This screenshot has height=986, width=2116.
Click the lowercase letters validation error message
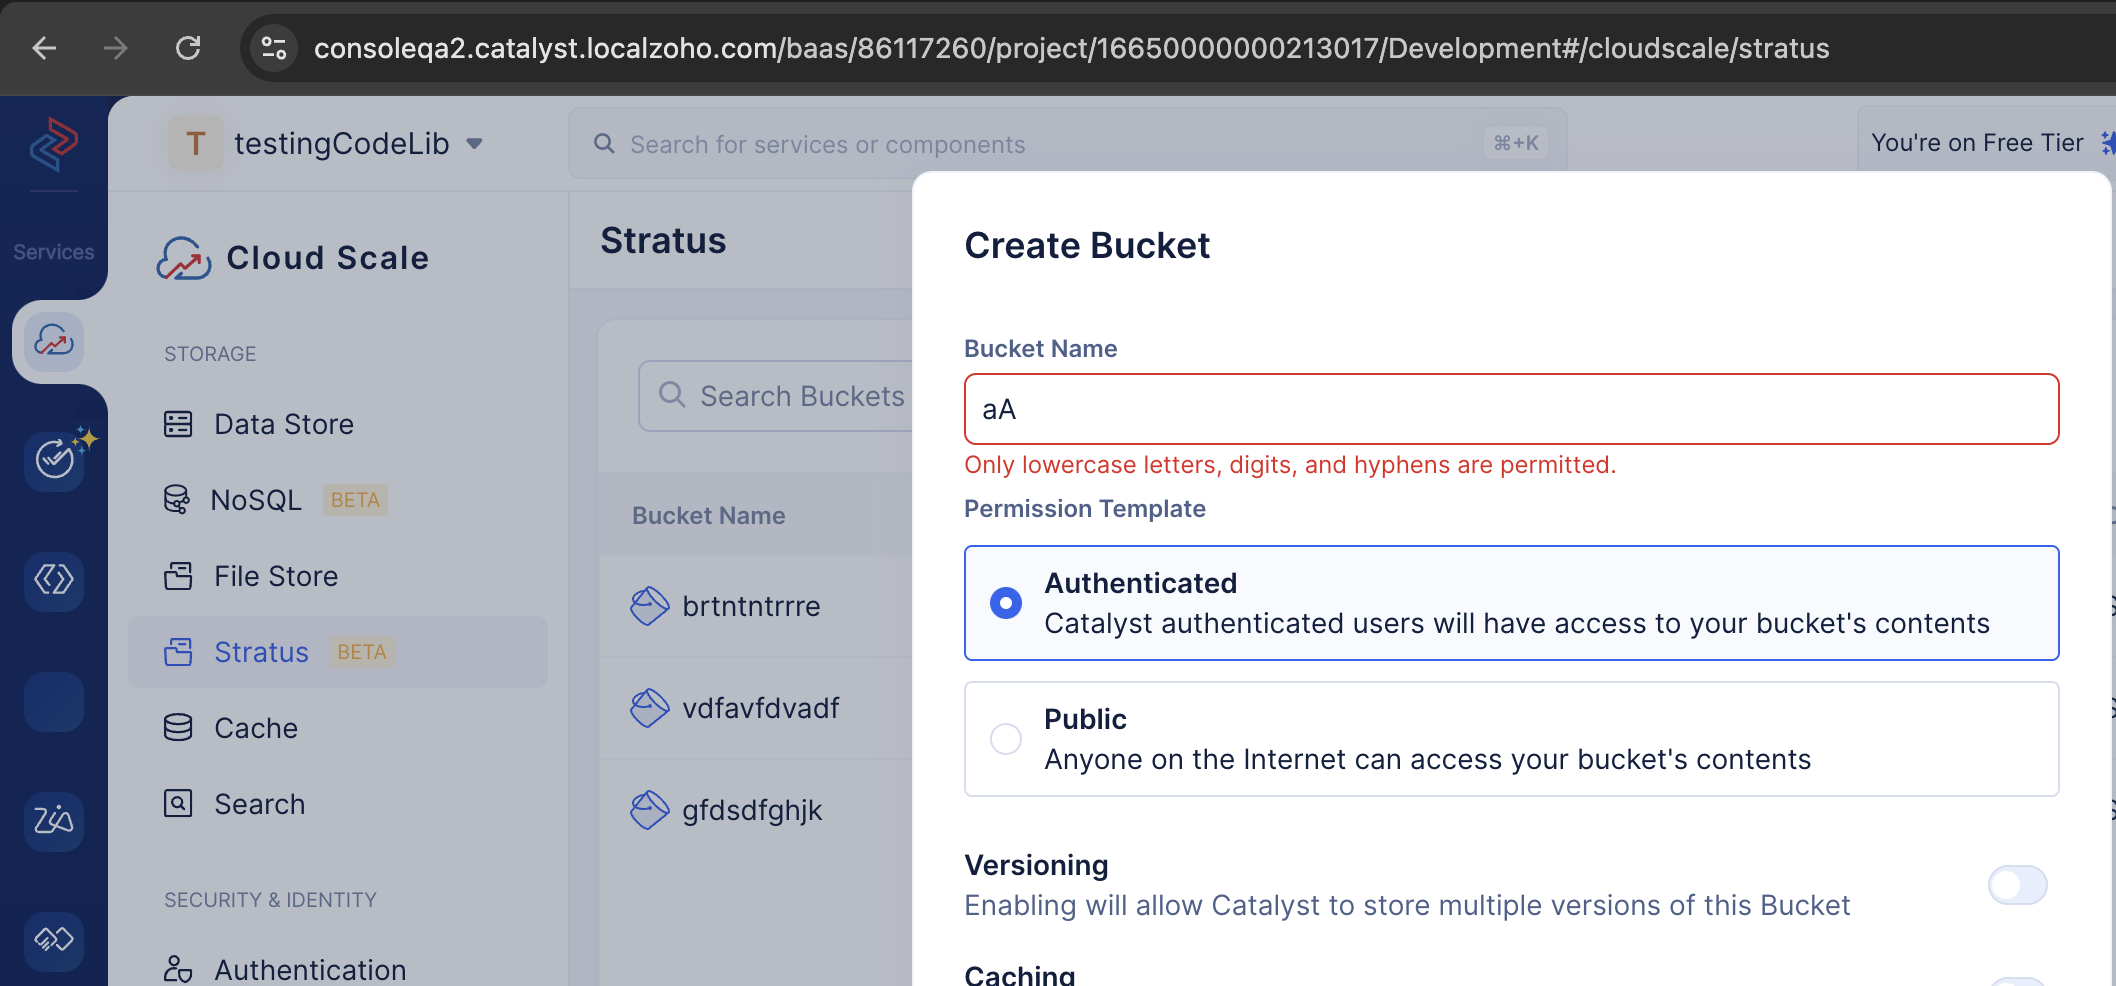coord(1290,465)
